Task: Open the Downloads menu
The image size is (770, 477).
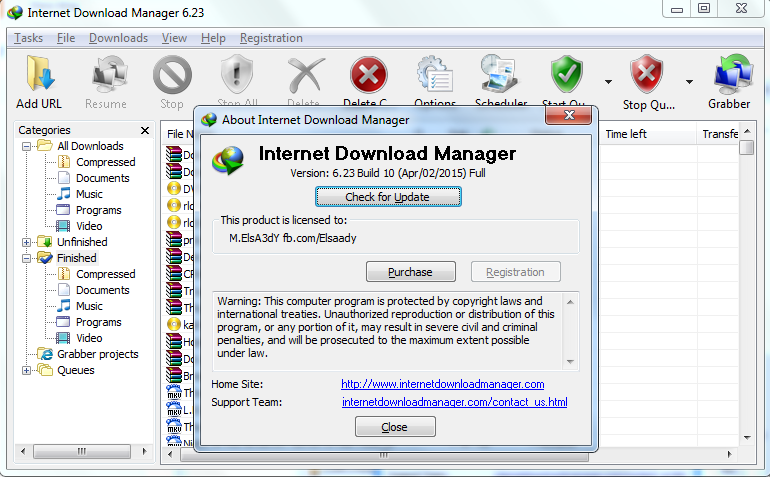Action: [x=118, y=38]
